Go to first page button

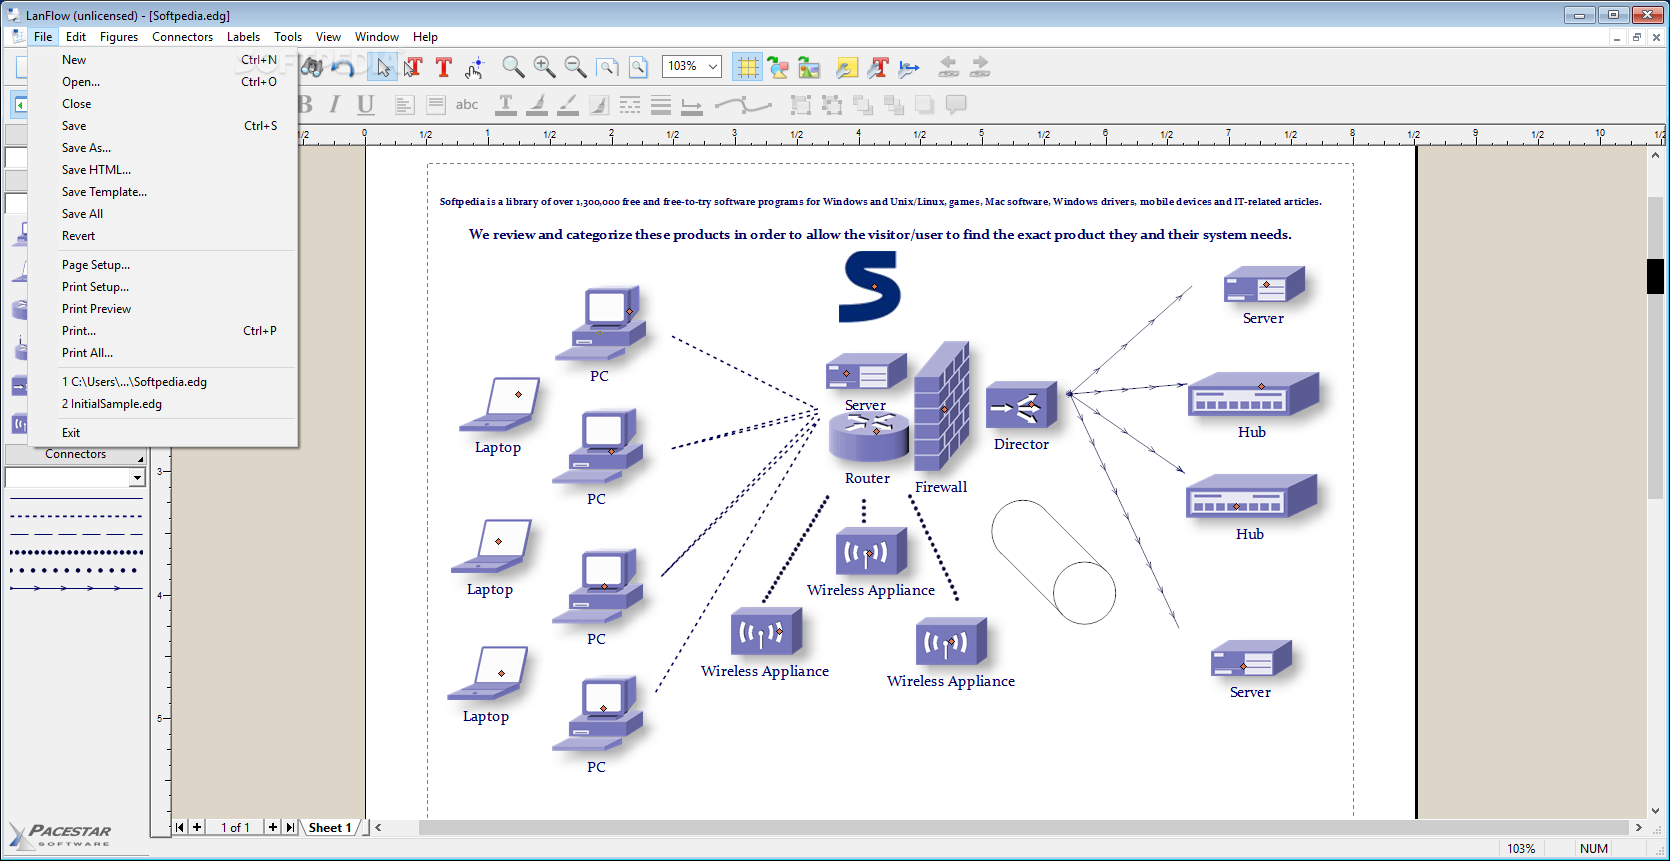pyautogui.click(x=180, y=827)
